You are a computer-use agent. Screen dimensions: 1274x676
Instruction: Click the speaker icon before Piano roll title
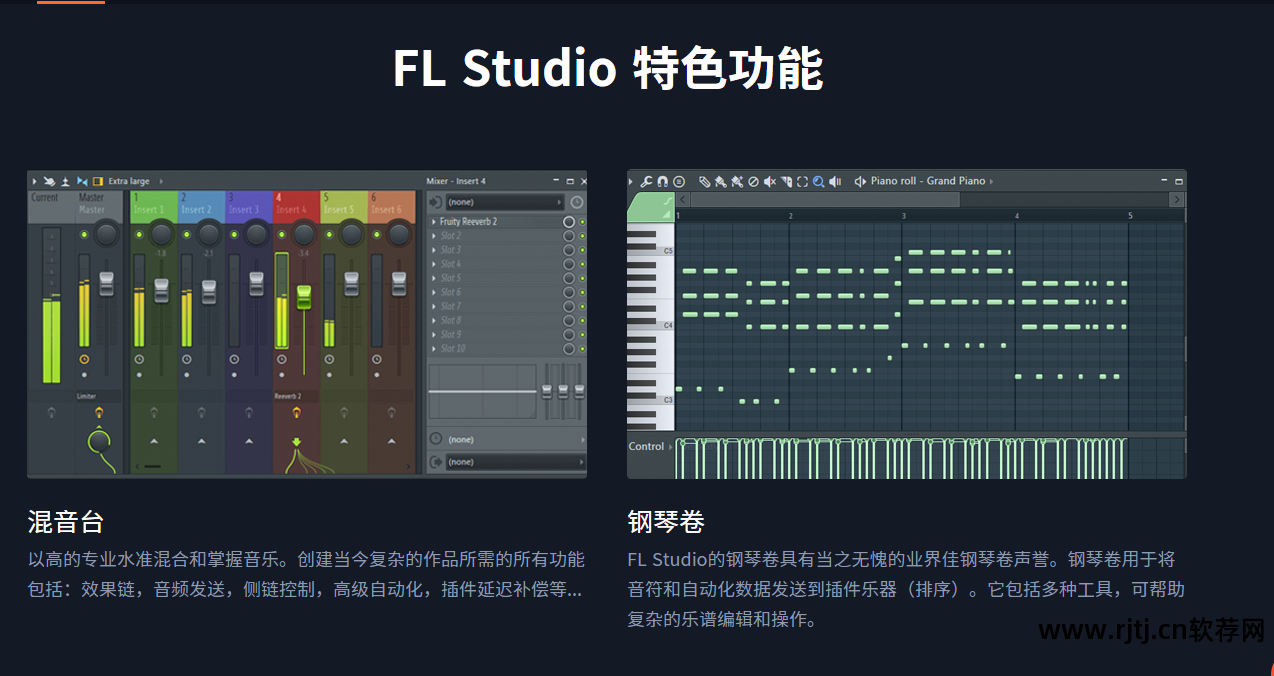pyautogui.click(x=860, y=181)
